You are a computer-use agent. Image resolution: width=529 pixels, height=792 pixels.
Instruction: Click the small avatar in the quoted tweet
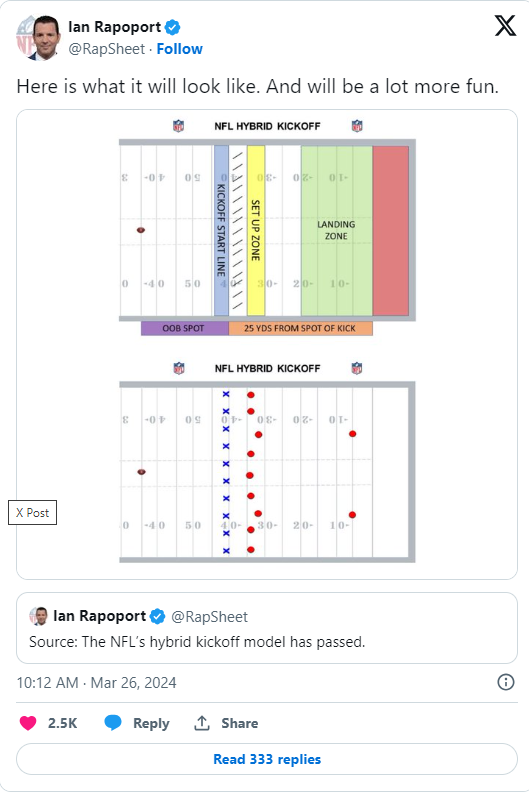pos(39,616)
